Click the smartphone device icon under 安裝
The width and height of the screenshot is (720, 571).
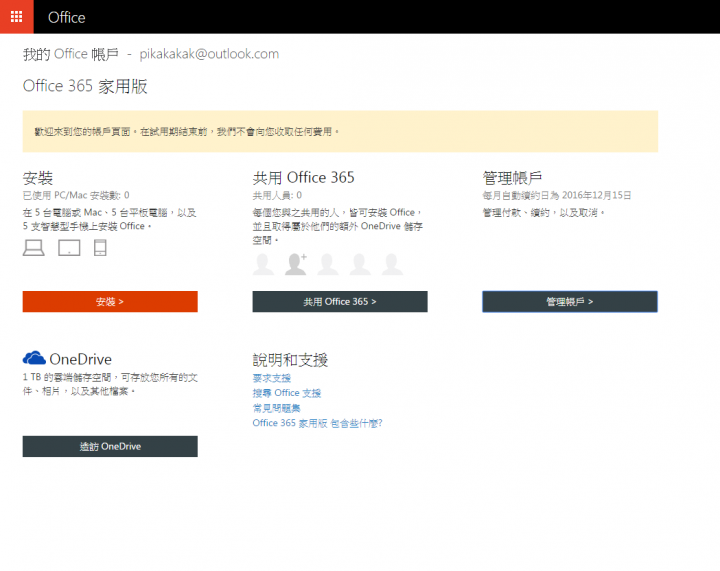point(100,248)
